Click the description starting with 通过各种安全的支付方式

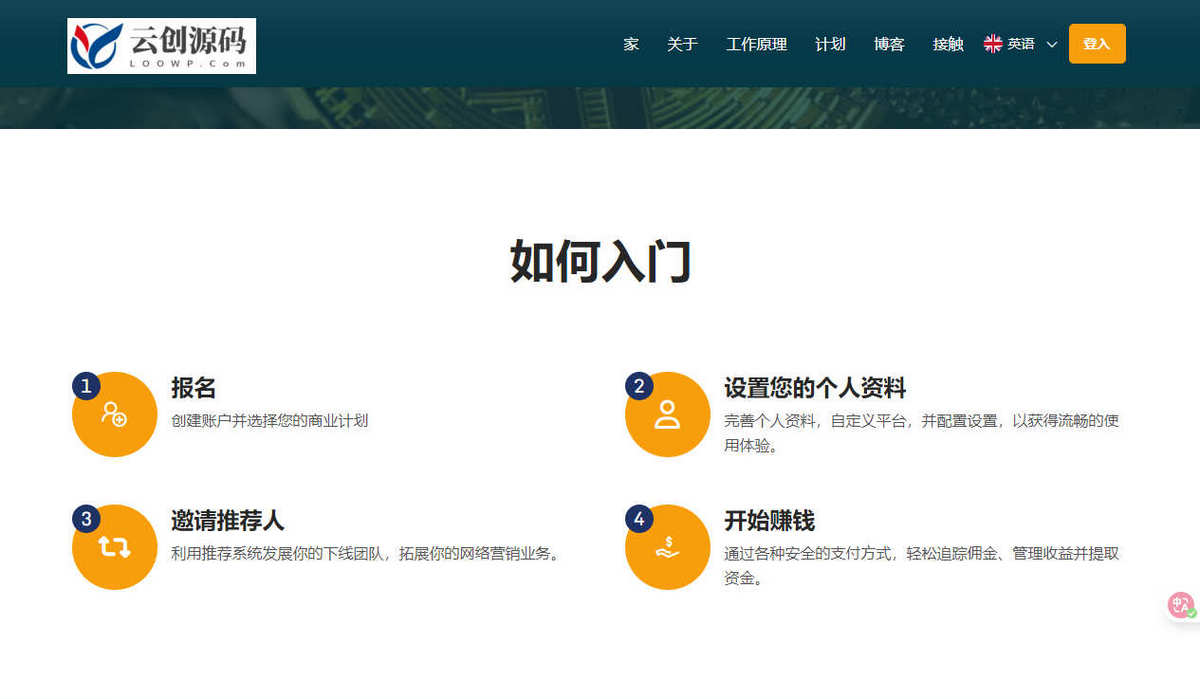[921, 566]
